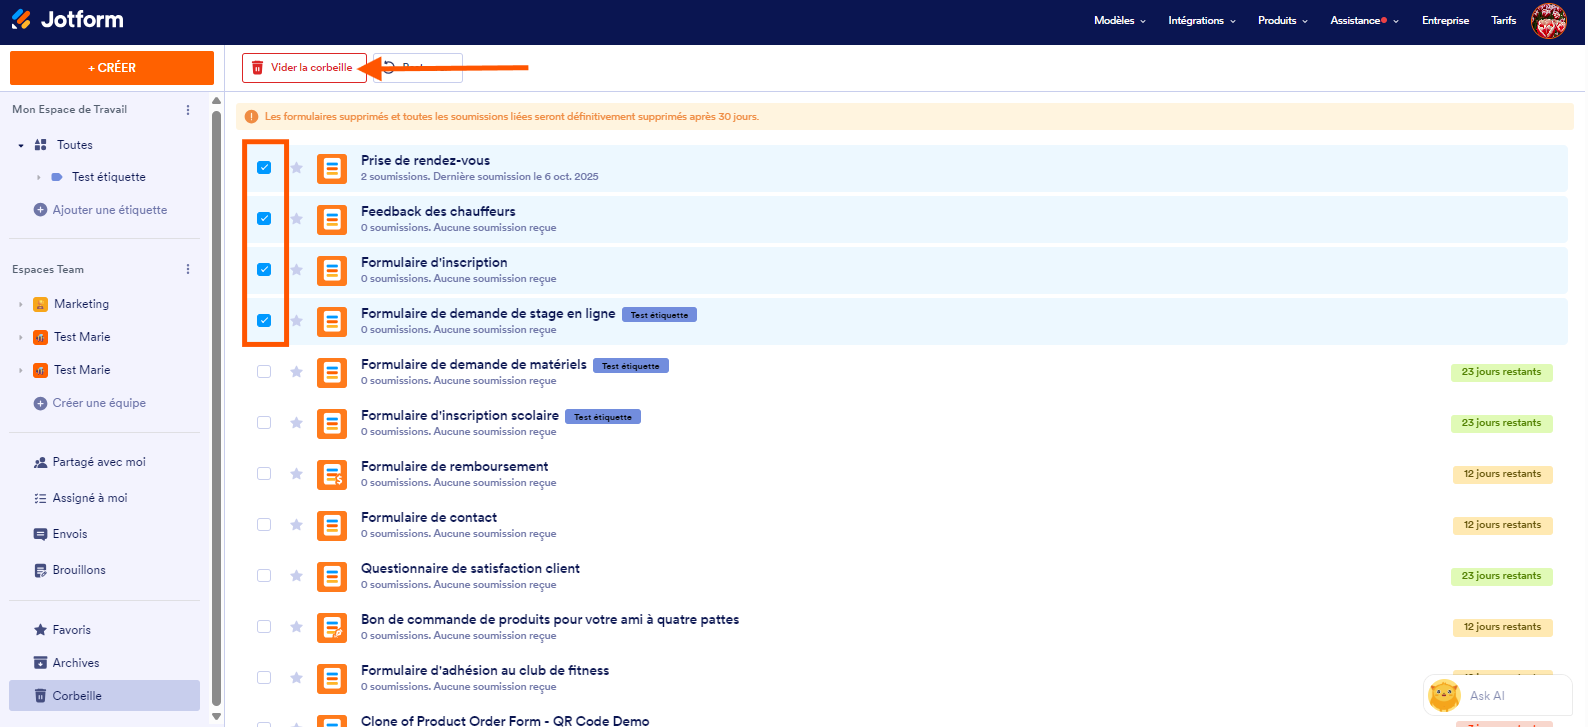This screenshot has height=727, width=1588.
Task: Open the Tarifs link
Action: tap(1503, 21)
